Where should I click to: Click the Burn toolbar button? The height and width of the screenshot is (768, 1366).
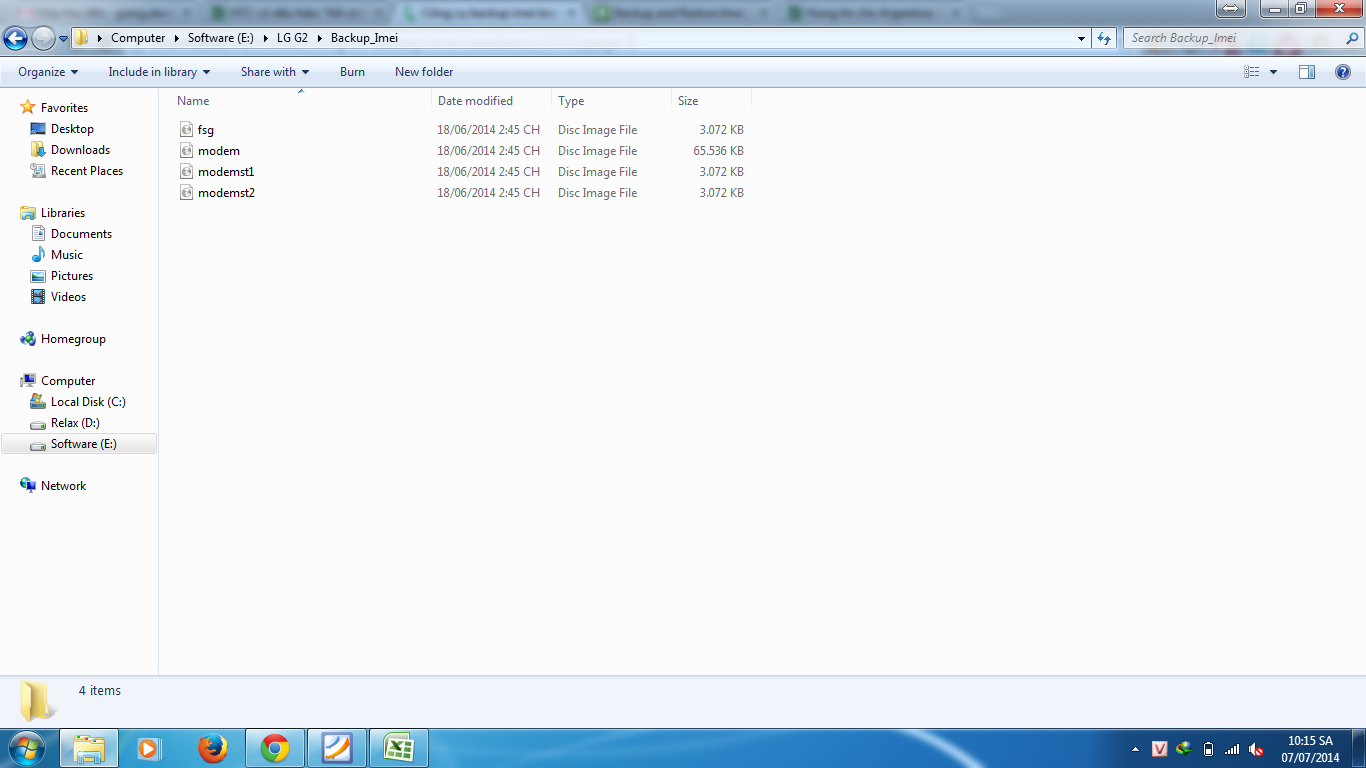tap(352, 72)
